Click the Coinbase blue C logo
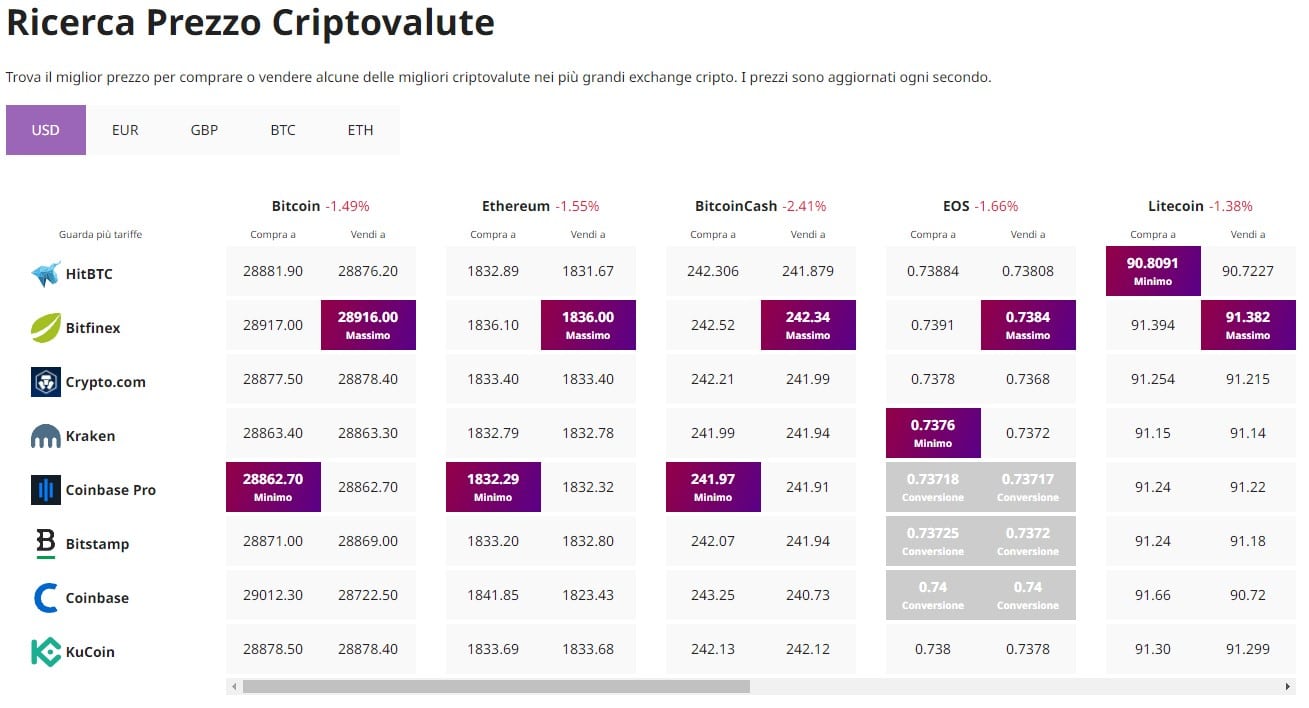The height and width of the screenshot is (708, 1309). point(46,598)
